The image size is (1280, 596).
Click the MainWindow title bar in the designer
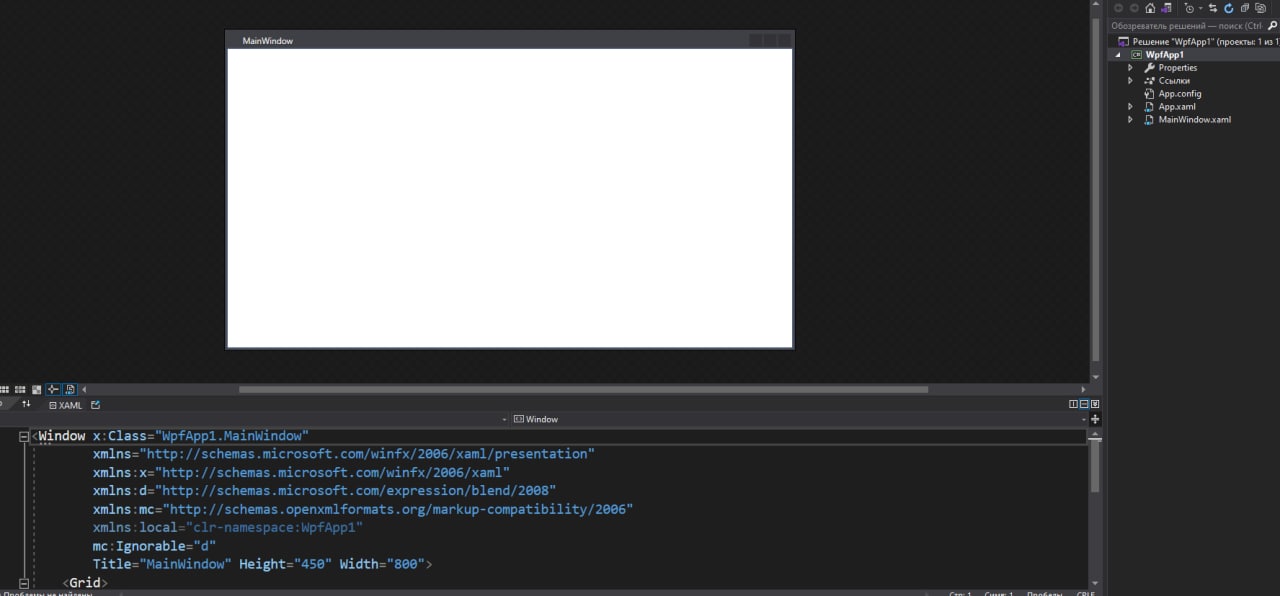click(x=510, y=40)
